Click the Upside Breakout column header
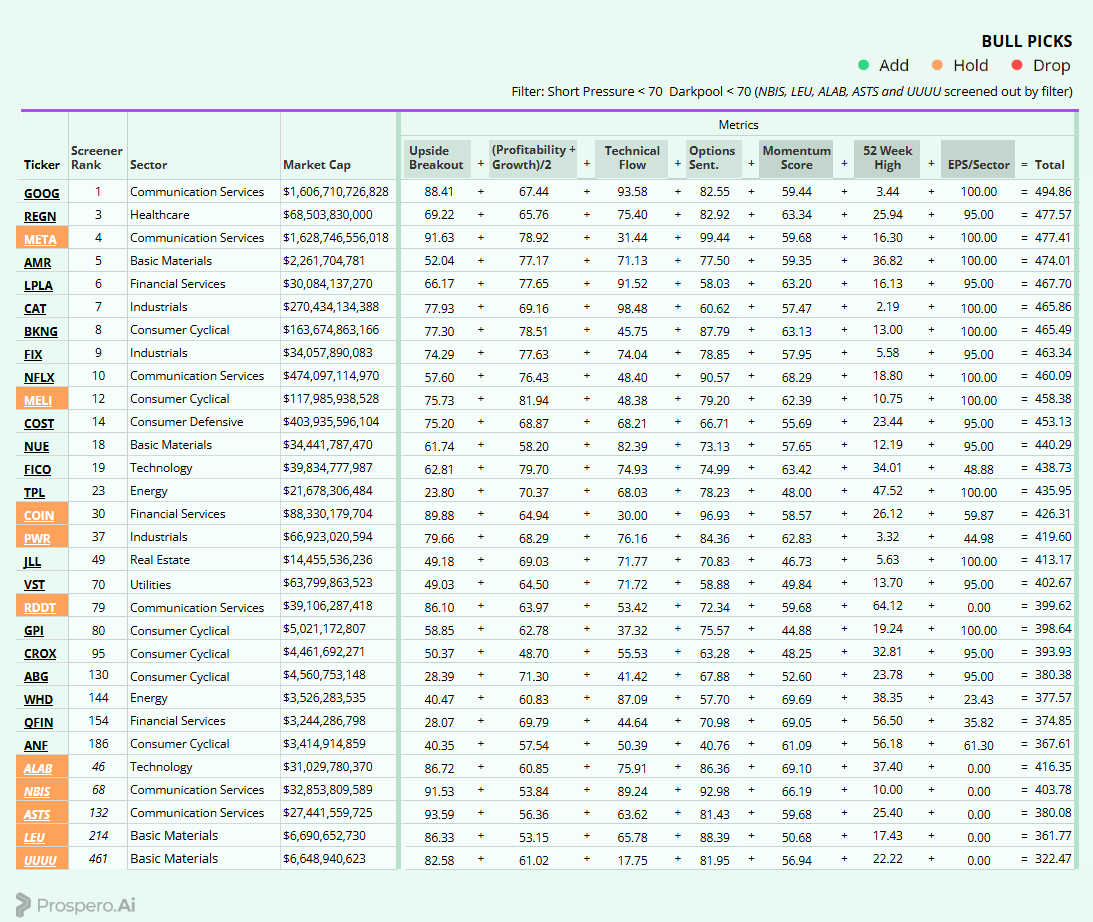The height and width of the screenshot is (922, 1093). [436, 158]
